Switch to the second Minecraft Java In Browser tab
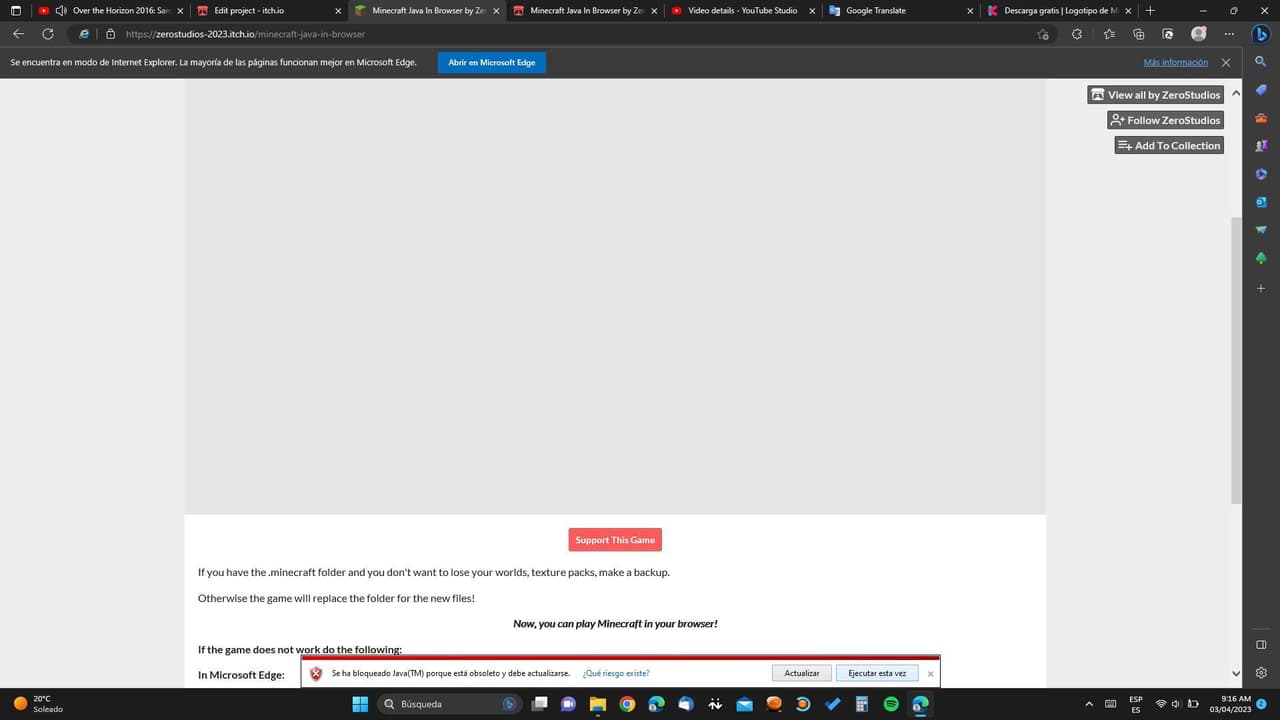The height and width of the screenshot is (720, 1280). pyautogui.click(x=585, y=10)
